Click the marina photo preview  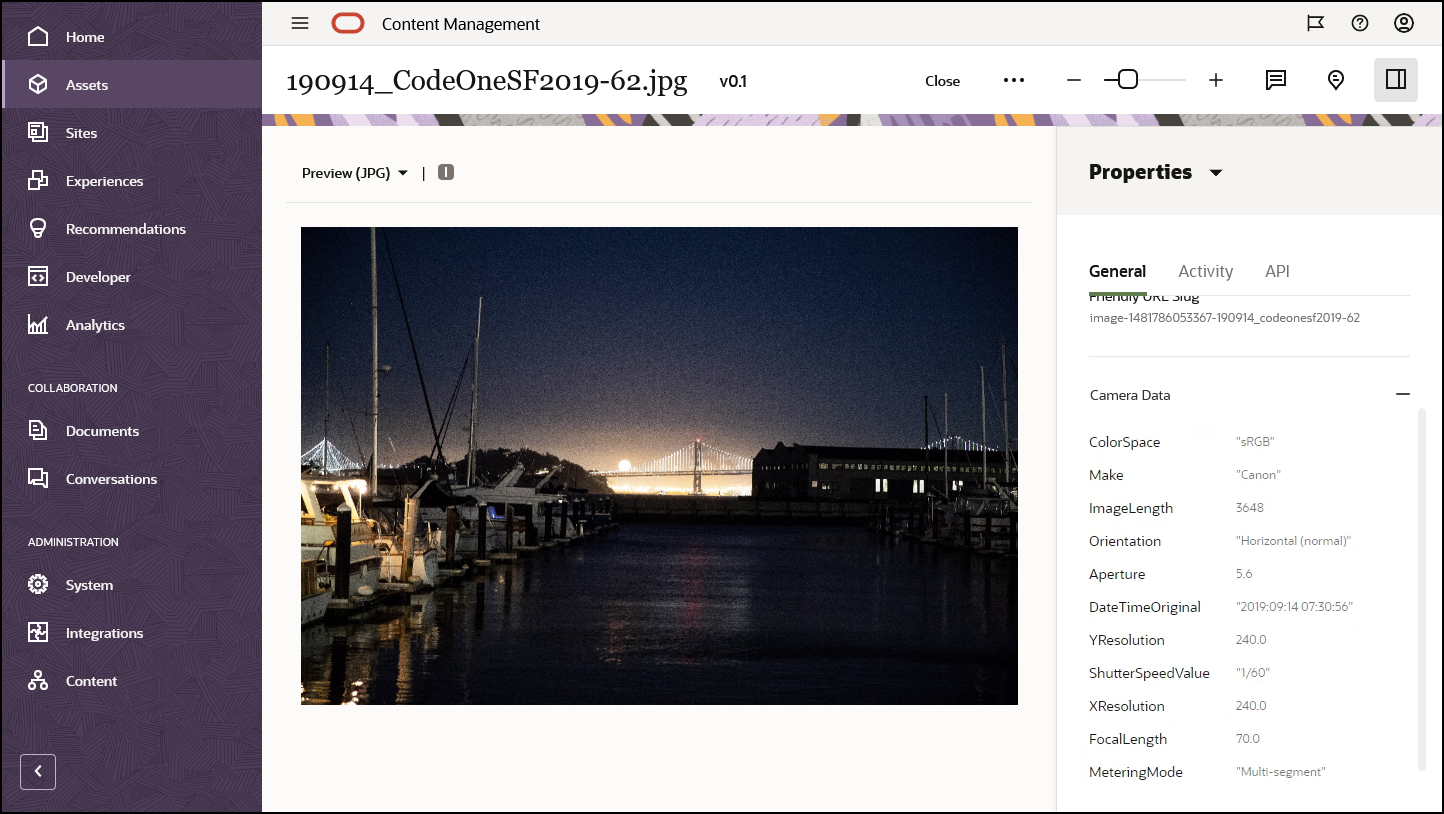[659, 466]
